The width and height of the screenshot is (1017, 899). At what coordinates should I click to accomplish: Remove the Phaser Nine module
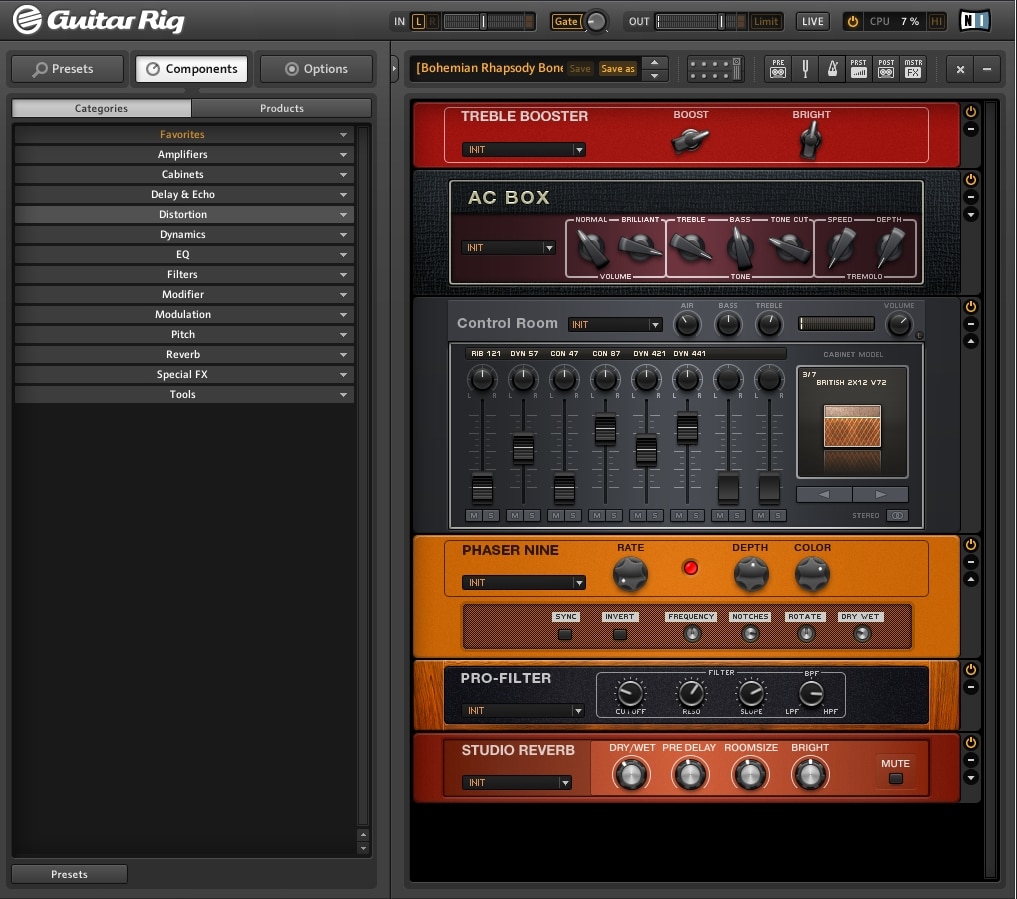click(970, 562)
